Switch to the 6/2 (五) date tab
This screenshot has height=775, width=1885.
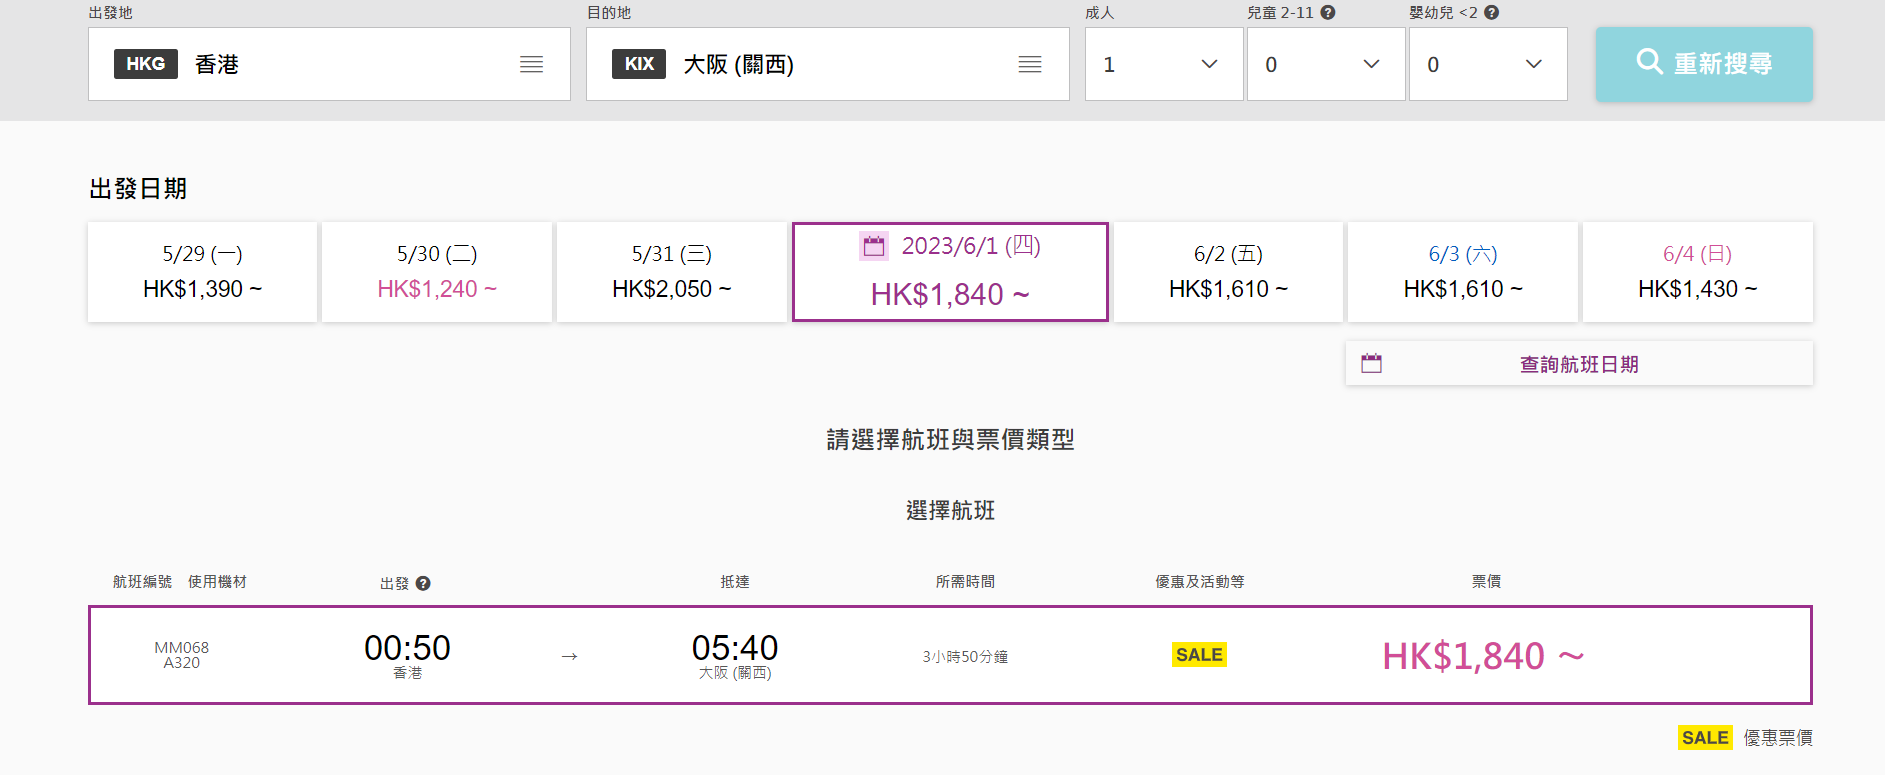(x=1228, y=272)
